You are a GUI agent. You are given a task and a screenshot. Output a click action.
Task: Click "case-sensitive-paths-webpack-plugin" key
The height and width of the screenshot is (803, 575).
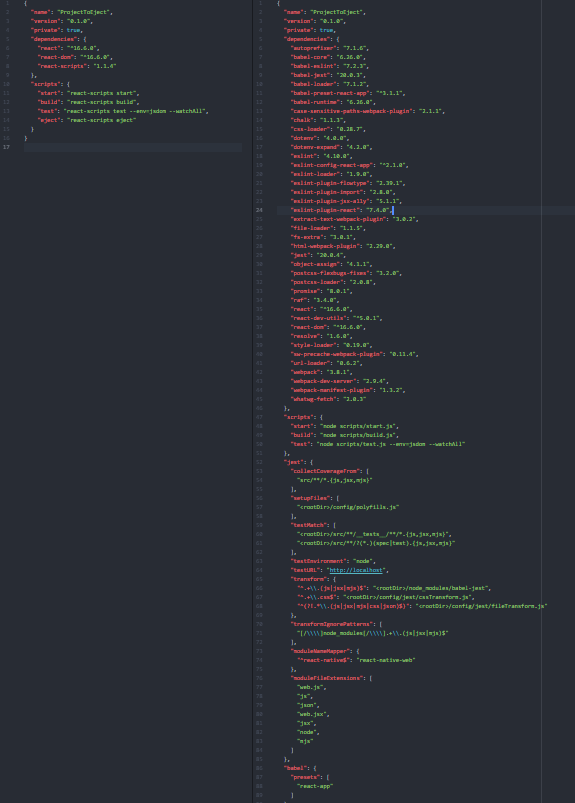(351, 111)
